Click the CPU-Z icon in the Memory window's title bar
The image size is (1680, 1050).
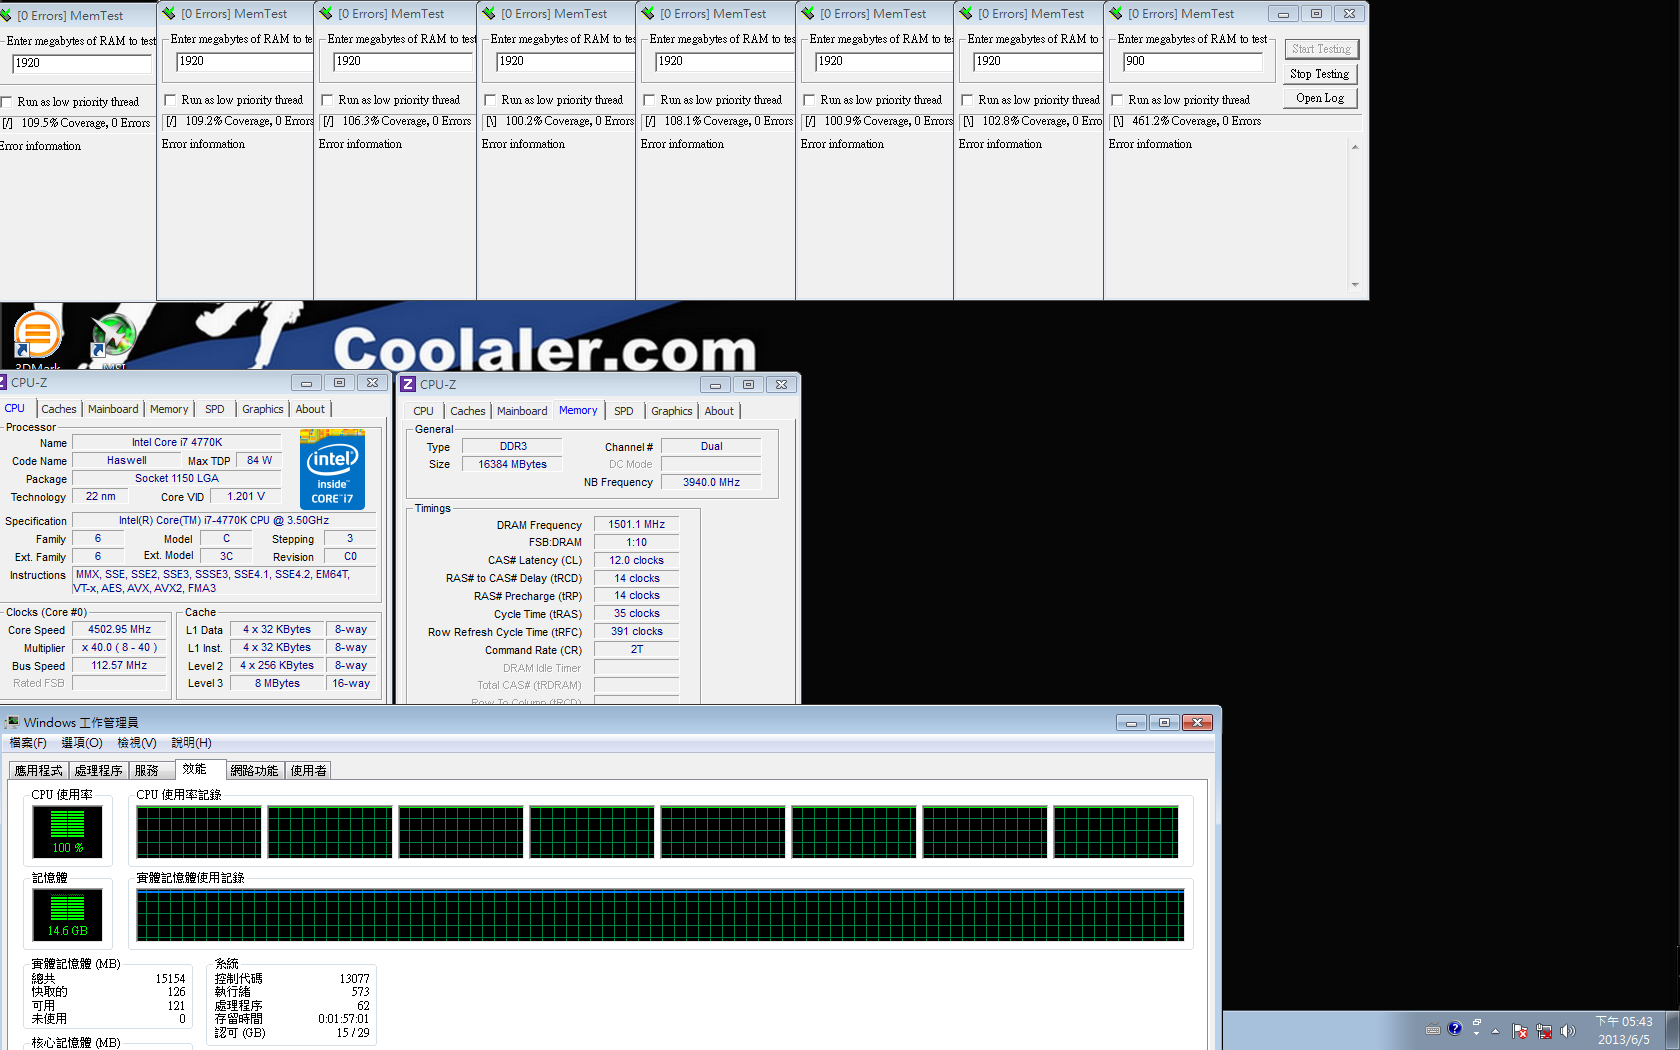pyautogui.click(x=408, y=385)
